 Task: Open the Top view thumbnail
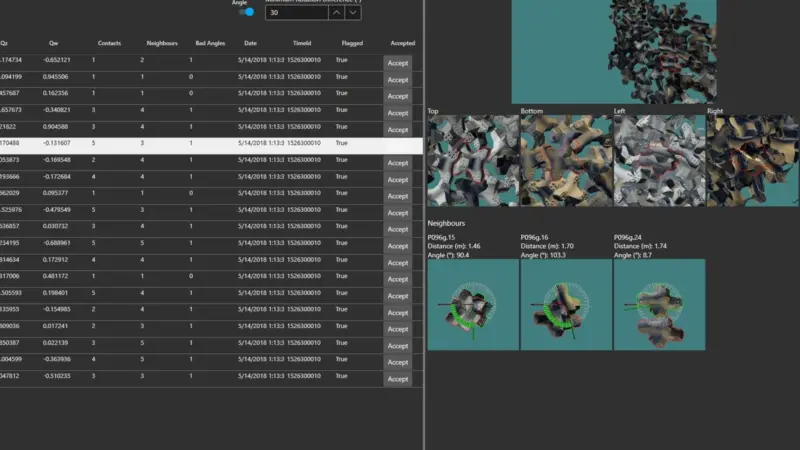pyautogui.click(x=473, y=161)
